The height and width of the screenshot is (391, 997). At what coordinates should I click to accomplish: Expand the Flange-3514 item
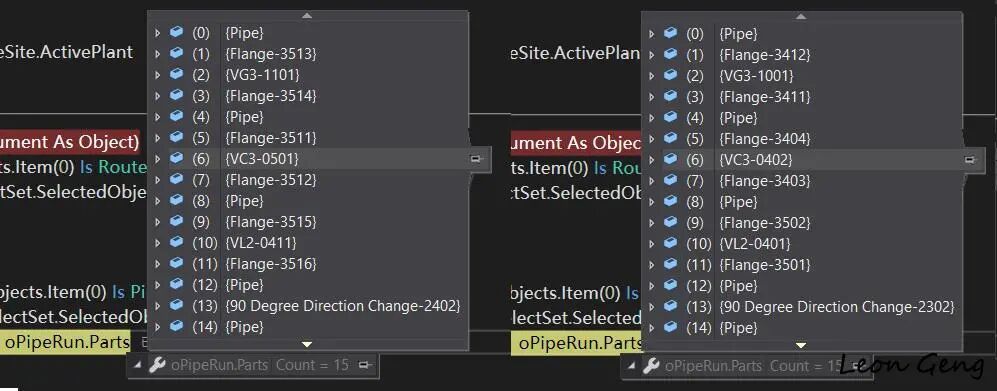(x=158, y=96)
